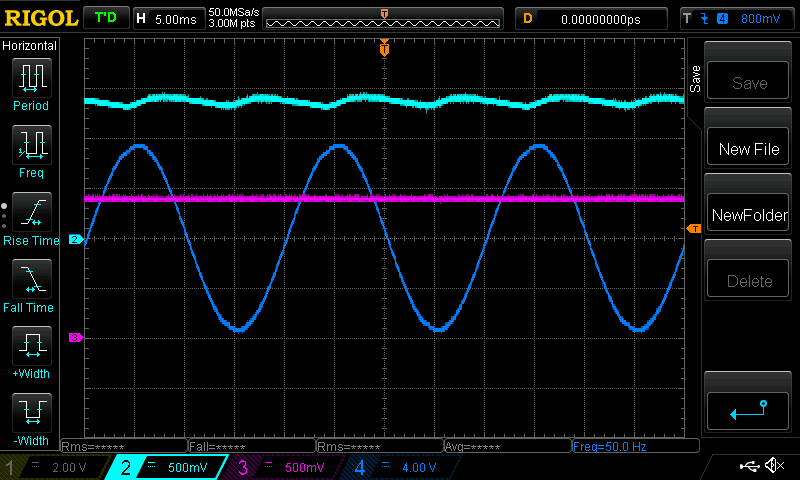Click the USB device status icon
This screenshot has width=800, height=480.
point(750,466)
